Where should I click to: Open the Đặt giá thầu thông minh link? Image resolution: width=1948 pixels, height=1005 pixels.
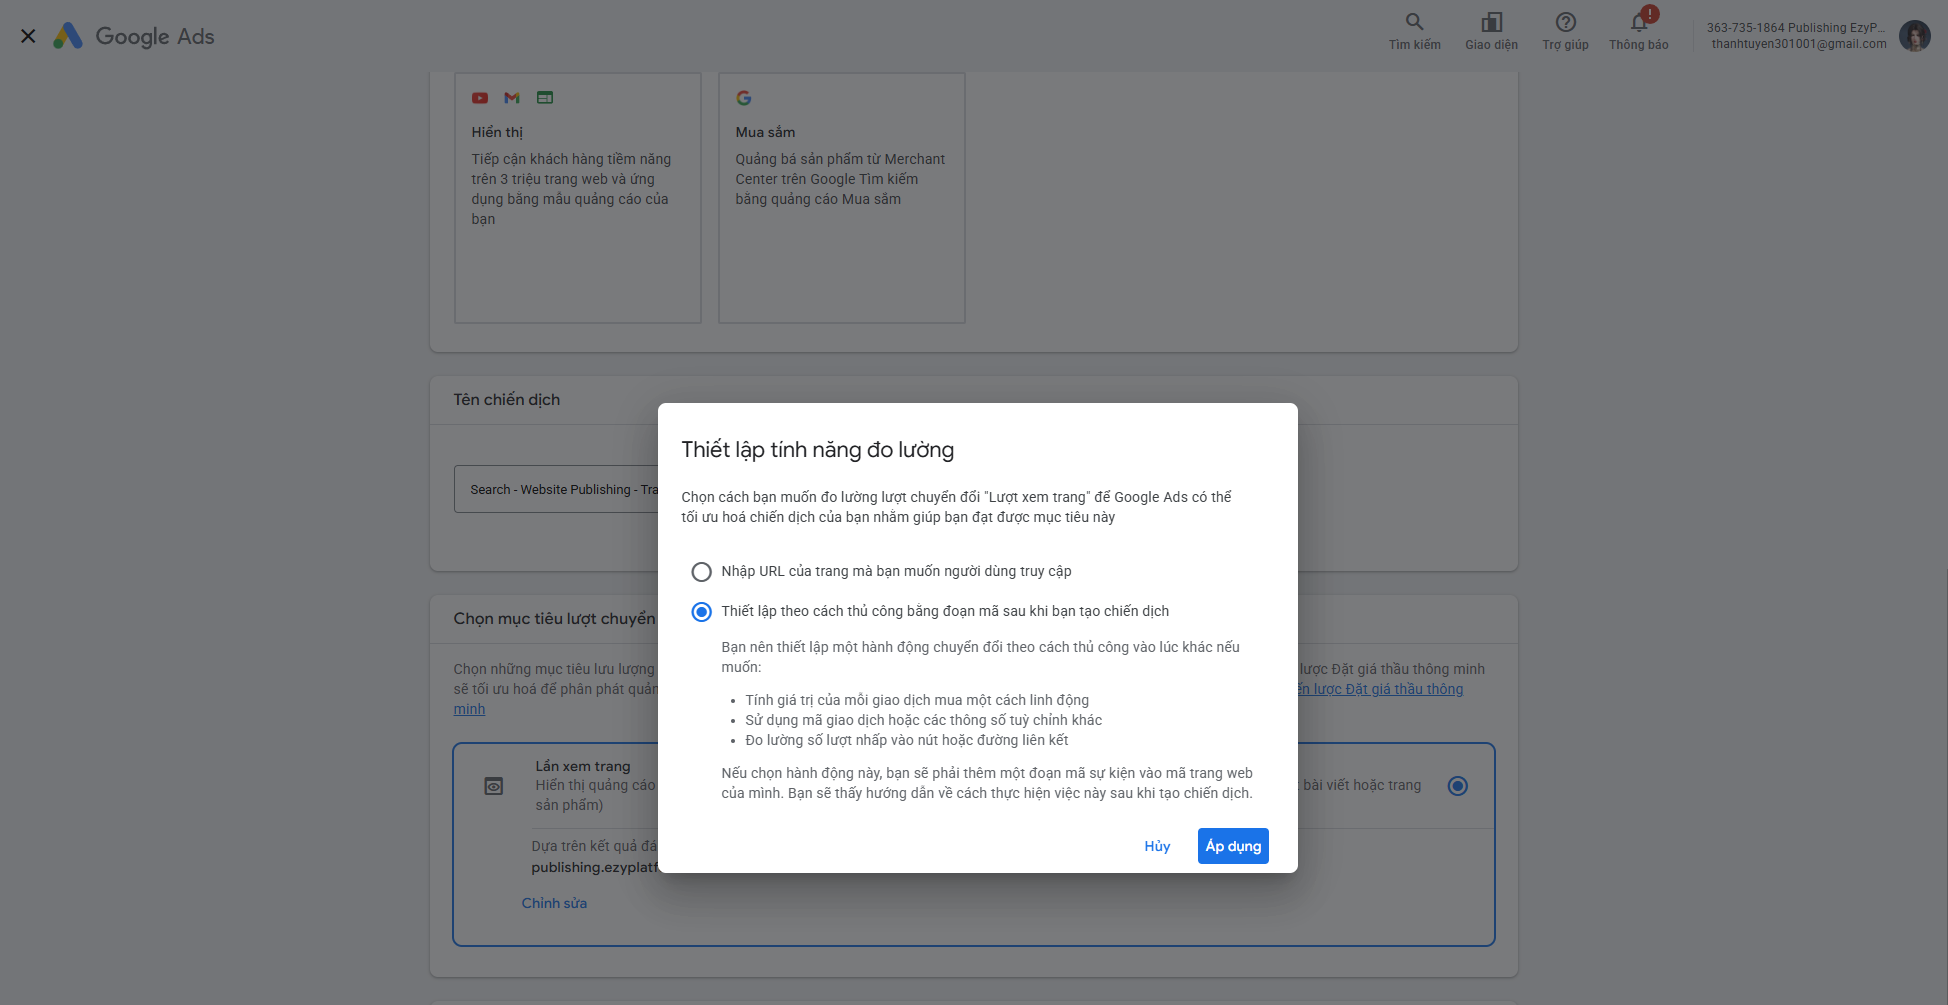(x=1381, y=689)
